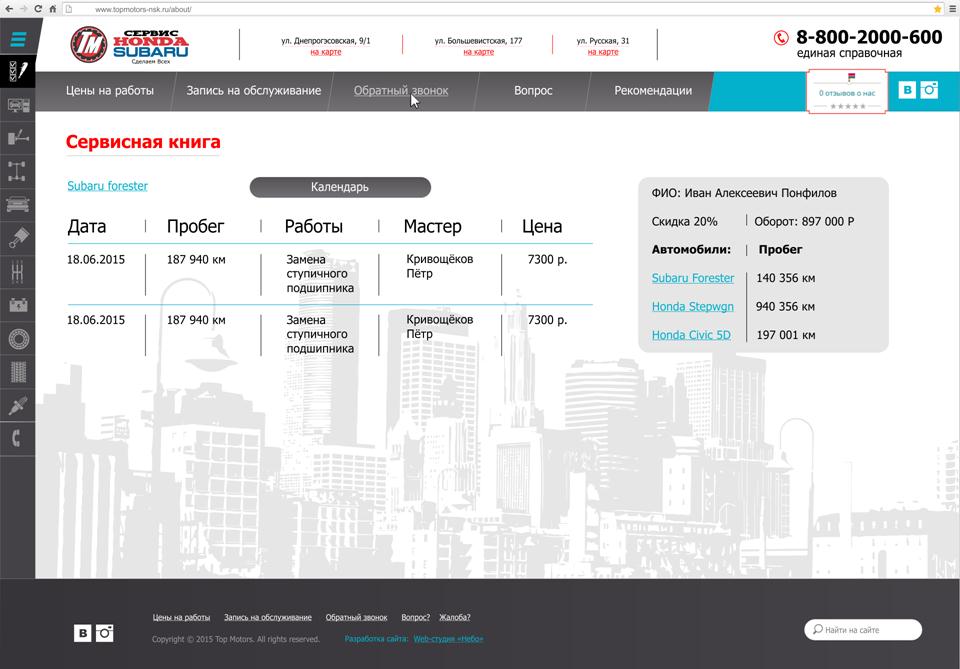Viewport: 960px width, 669px height.
Task: Open Instagram icon in header bar
Action: pyautogui.click(x=929, y=90)
